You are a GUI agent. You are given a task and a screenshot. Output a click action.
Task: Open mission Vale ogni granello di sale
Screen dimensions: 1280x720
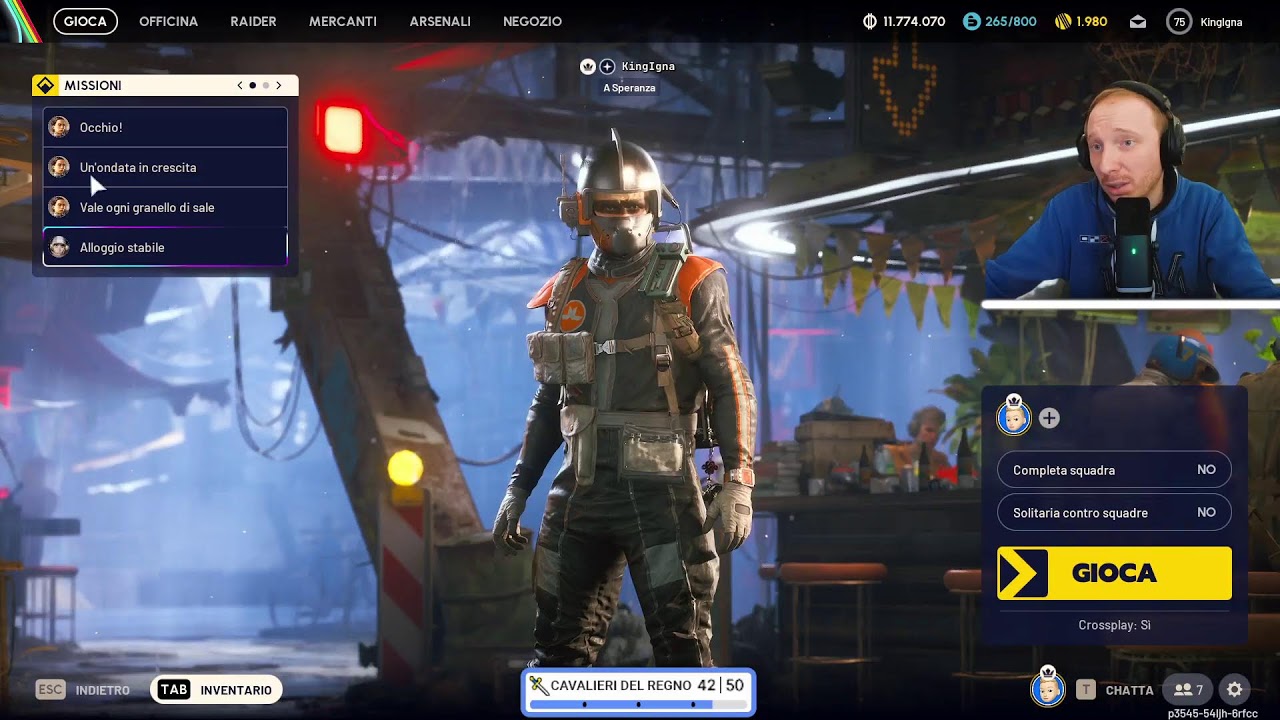(165, 207)
